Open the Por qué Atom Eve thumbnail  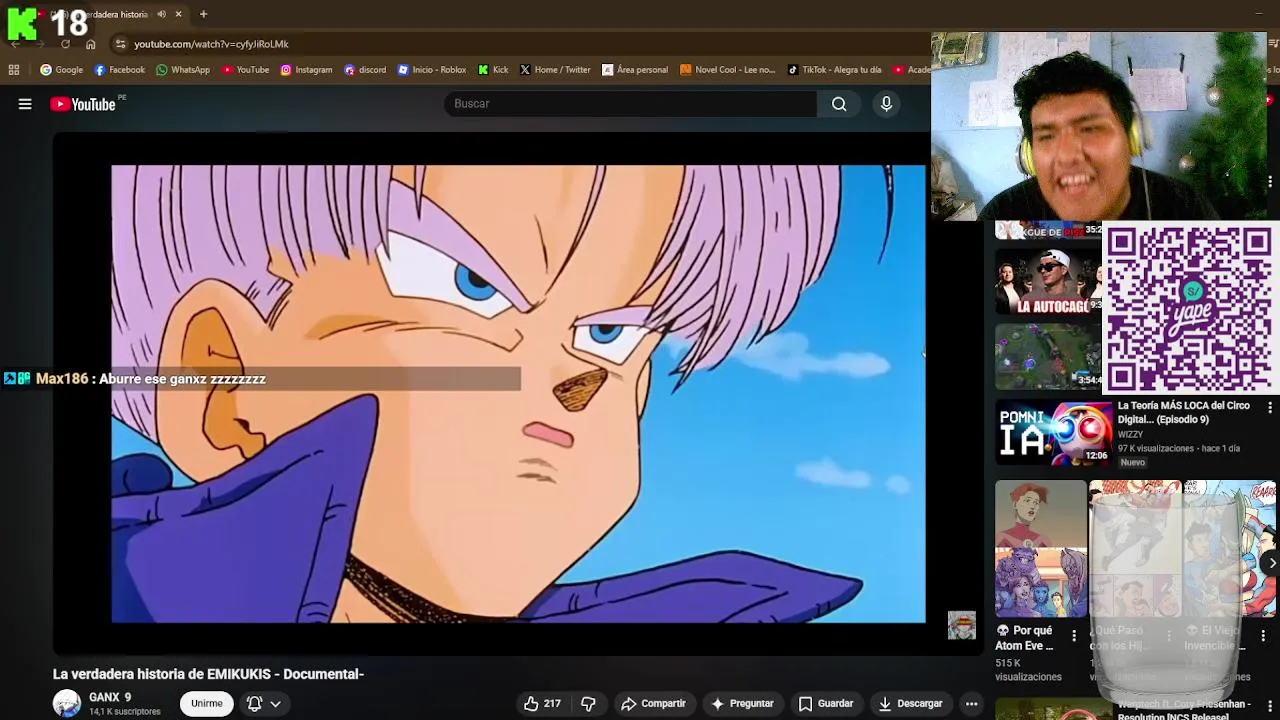(1040, 549)
